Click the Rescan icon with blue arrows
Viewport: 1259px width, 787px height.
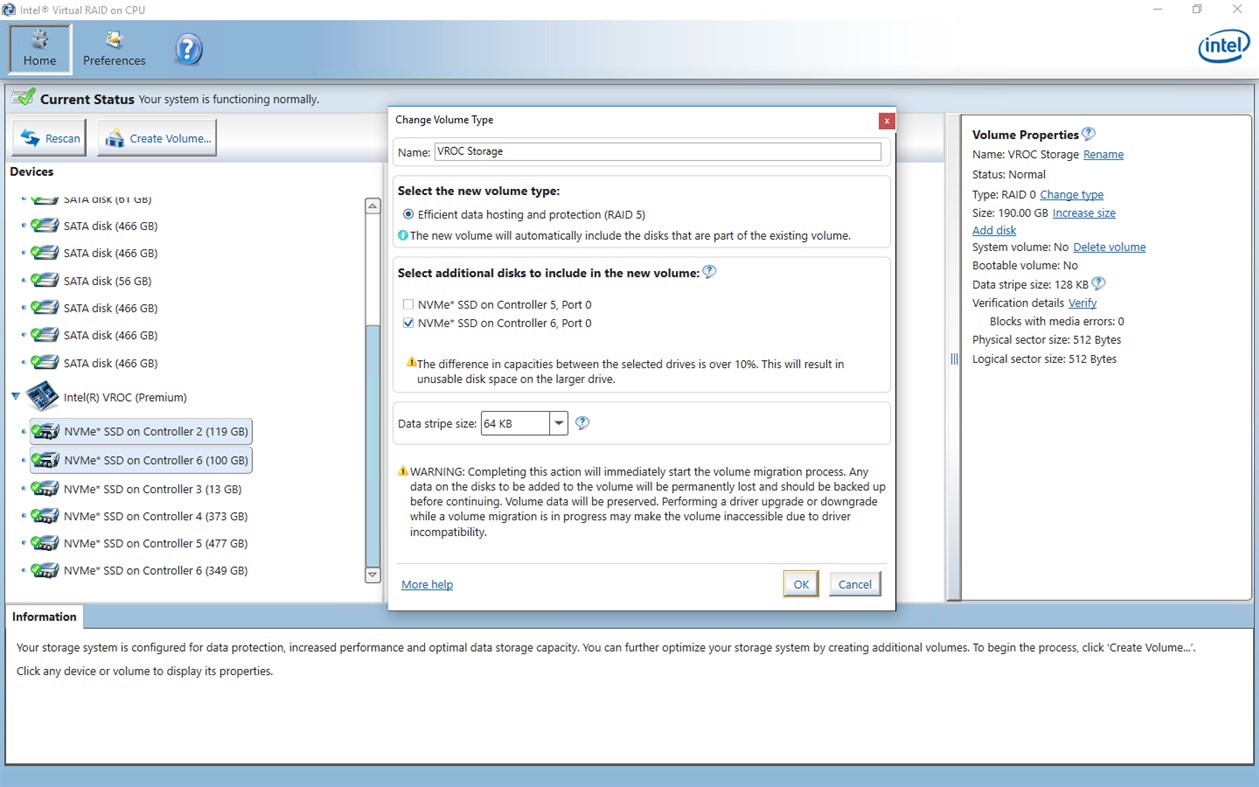[x=31, y=137]
